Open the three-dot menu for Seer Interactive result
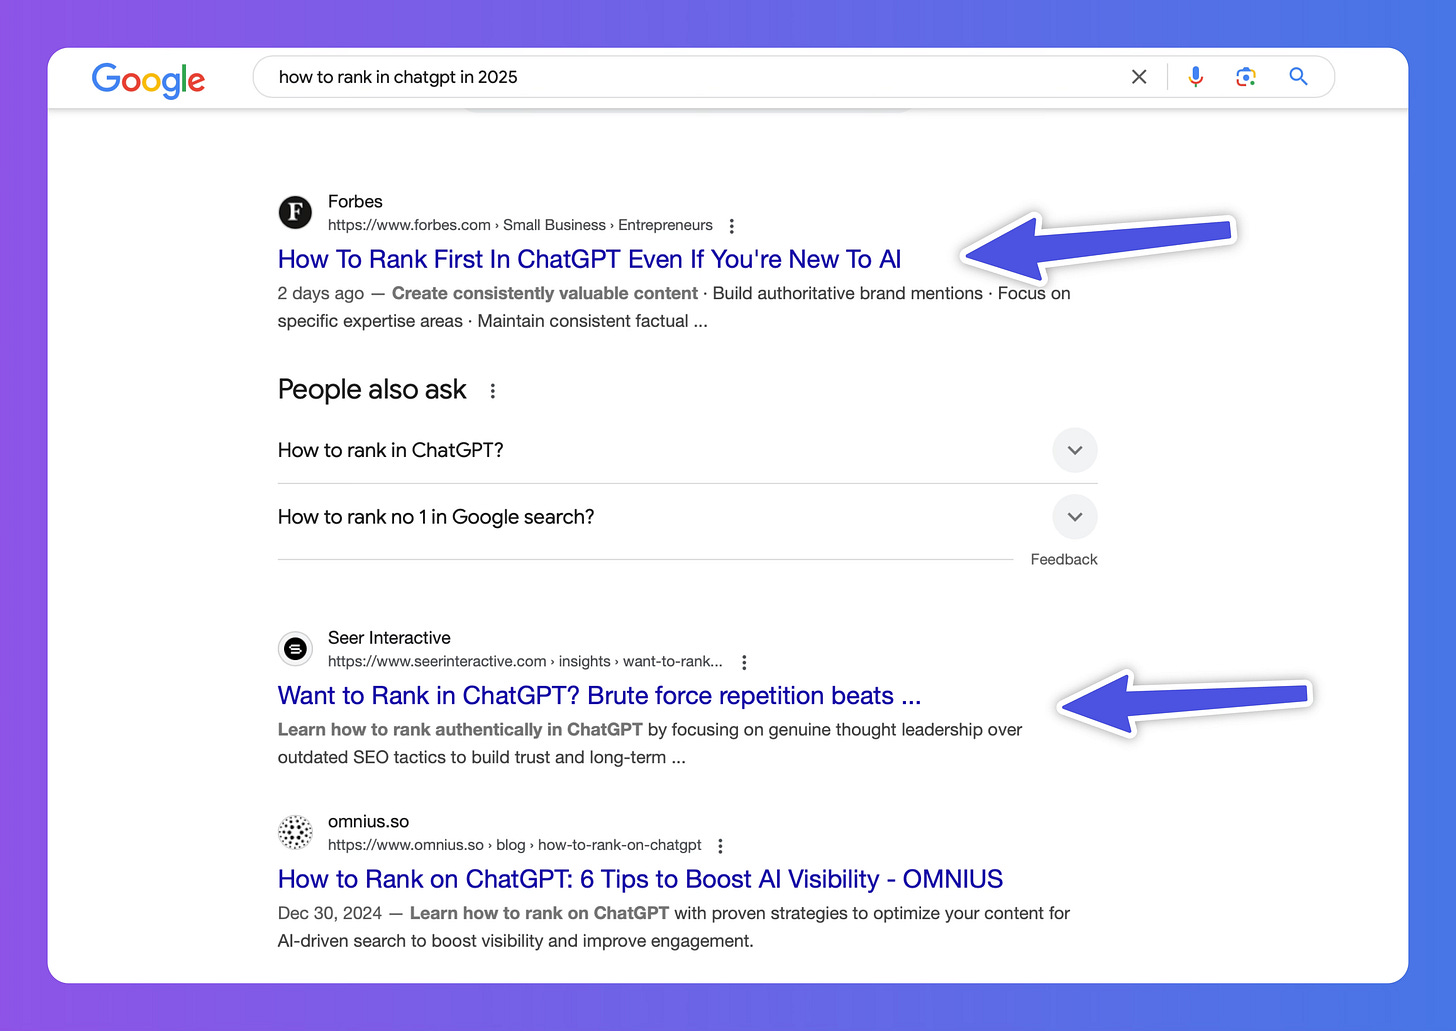The height and width of the screenshot is (1031, 1456). tap(744, 662)
